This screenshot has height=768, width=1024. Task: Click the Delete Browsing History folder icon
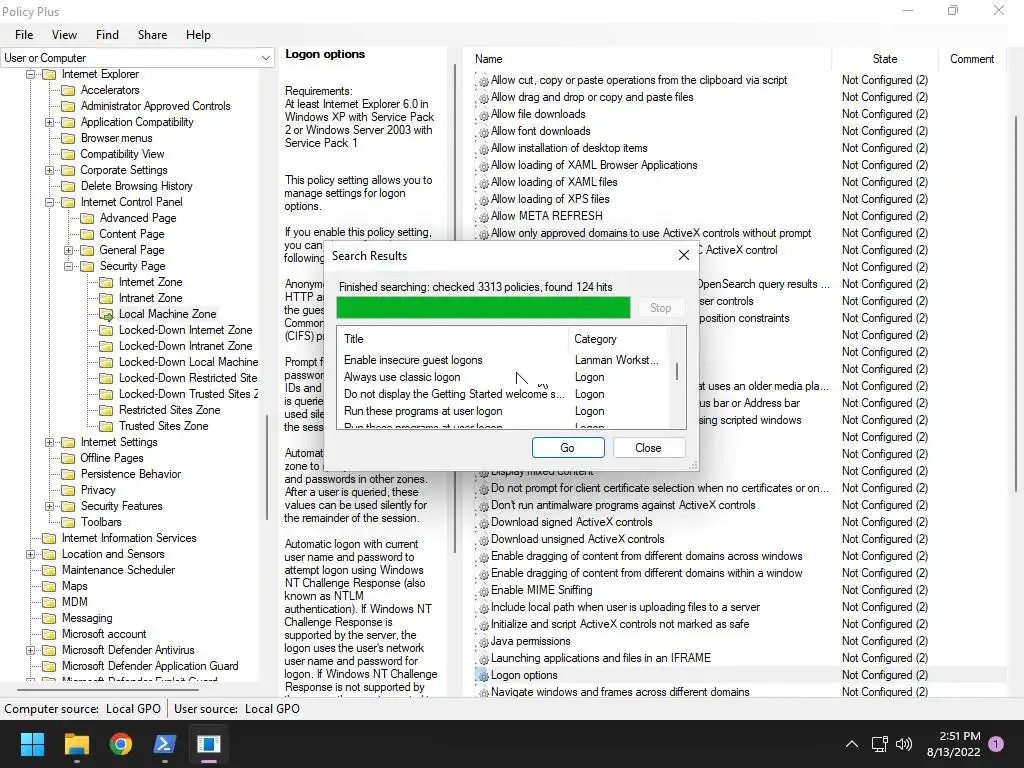[68, 186]
